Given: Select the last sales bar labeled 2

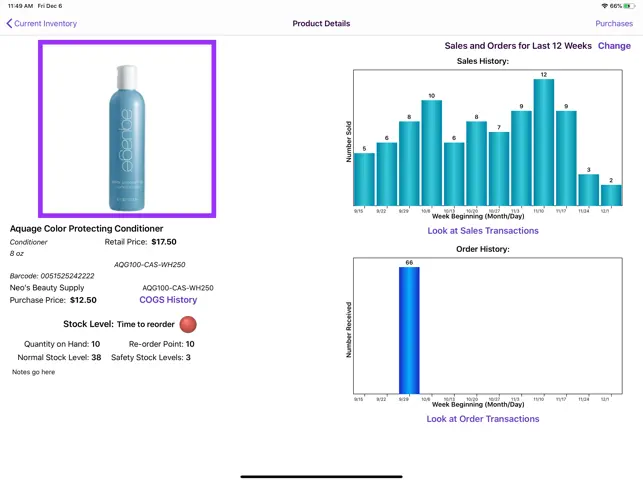Looking at the screenshot, I should (611, 195).
